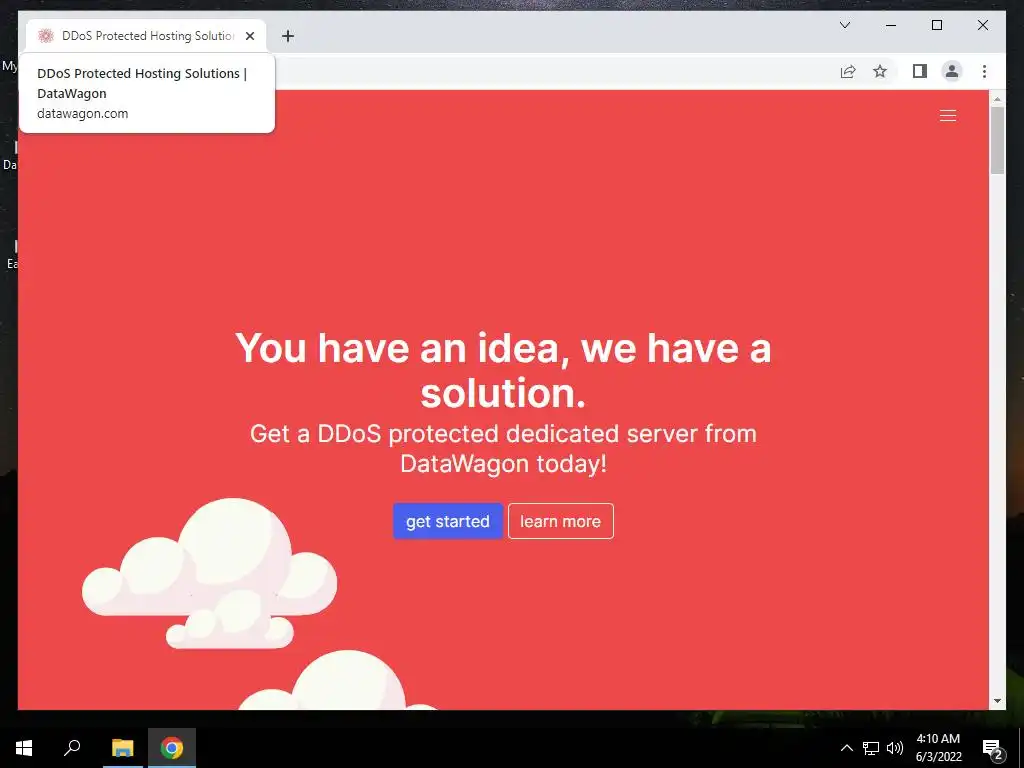Image resolution: width=1024 pixels, height=768 pixels.
Task: Bookmark this page with the star icon
Action: (x=880, y=71)
